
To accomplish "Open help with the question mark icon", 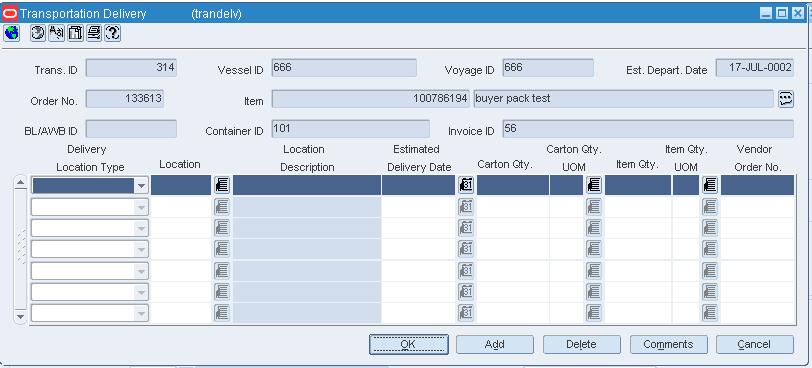I will click(x=113, y=34).
